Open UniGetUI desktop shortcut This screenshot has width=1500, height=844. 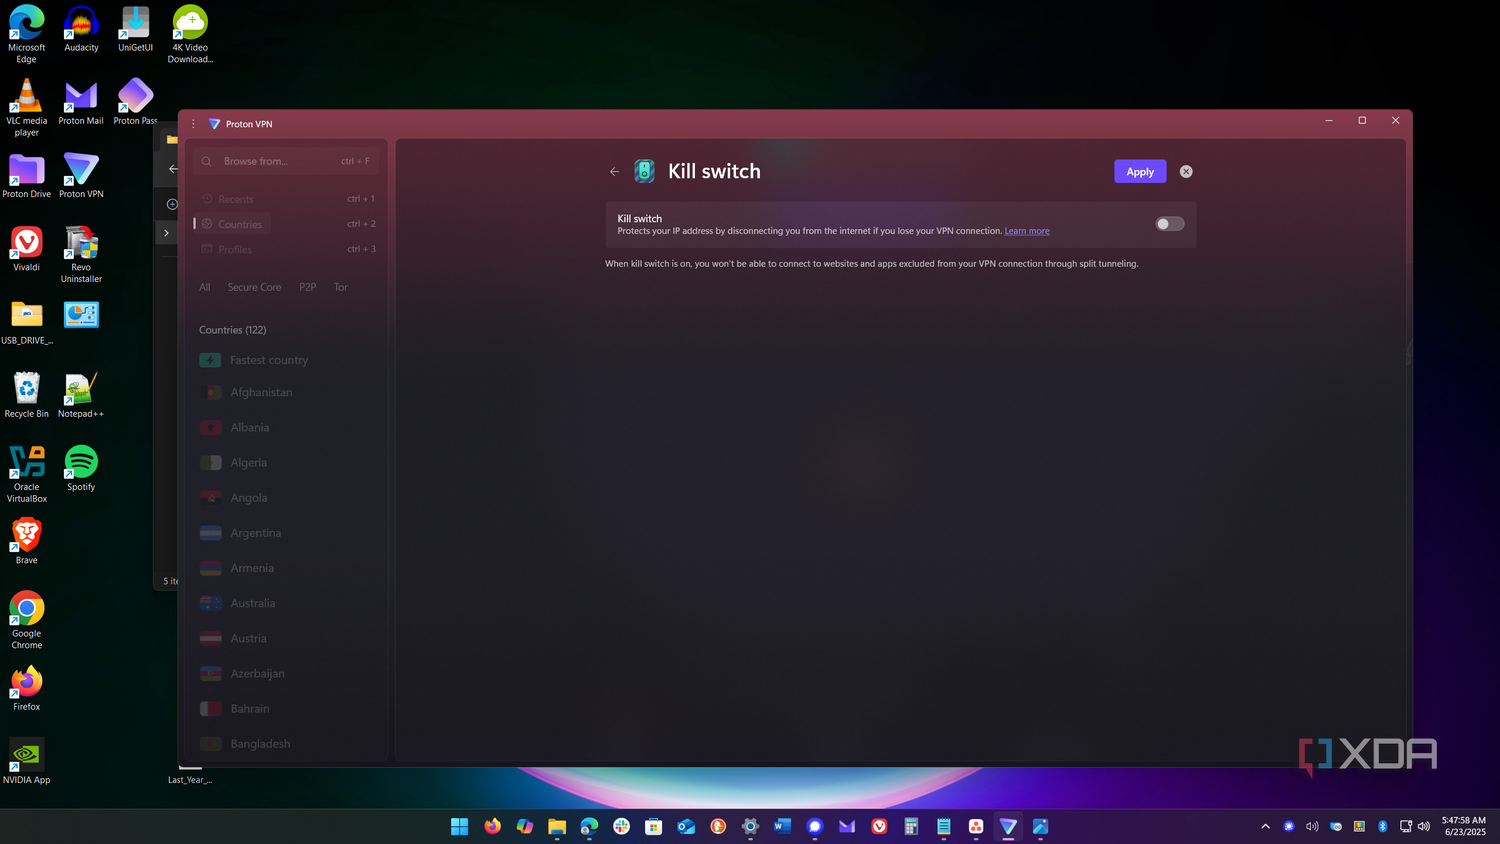pyautogui.click(x=135, y=29)
